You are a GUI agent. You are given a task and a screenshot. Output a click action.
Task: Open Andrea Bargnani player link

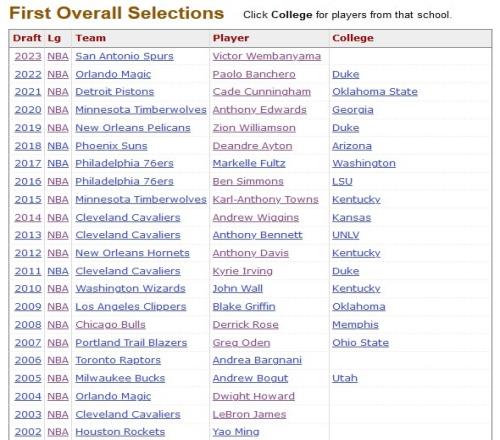257,360
